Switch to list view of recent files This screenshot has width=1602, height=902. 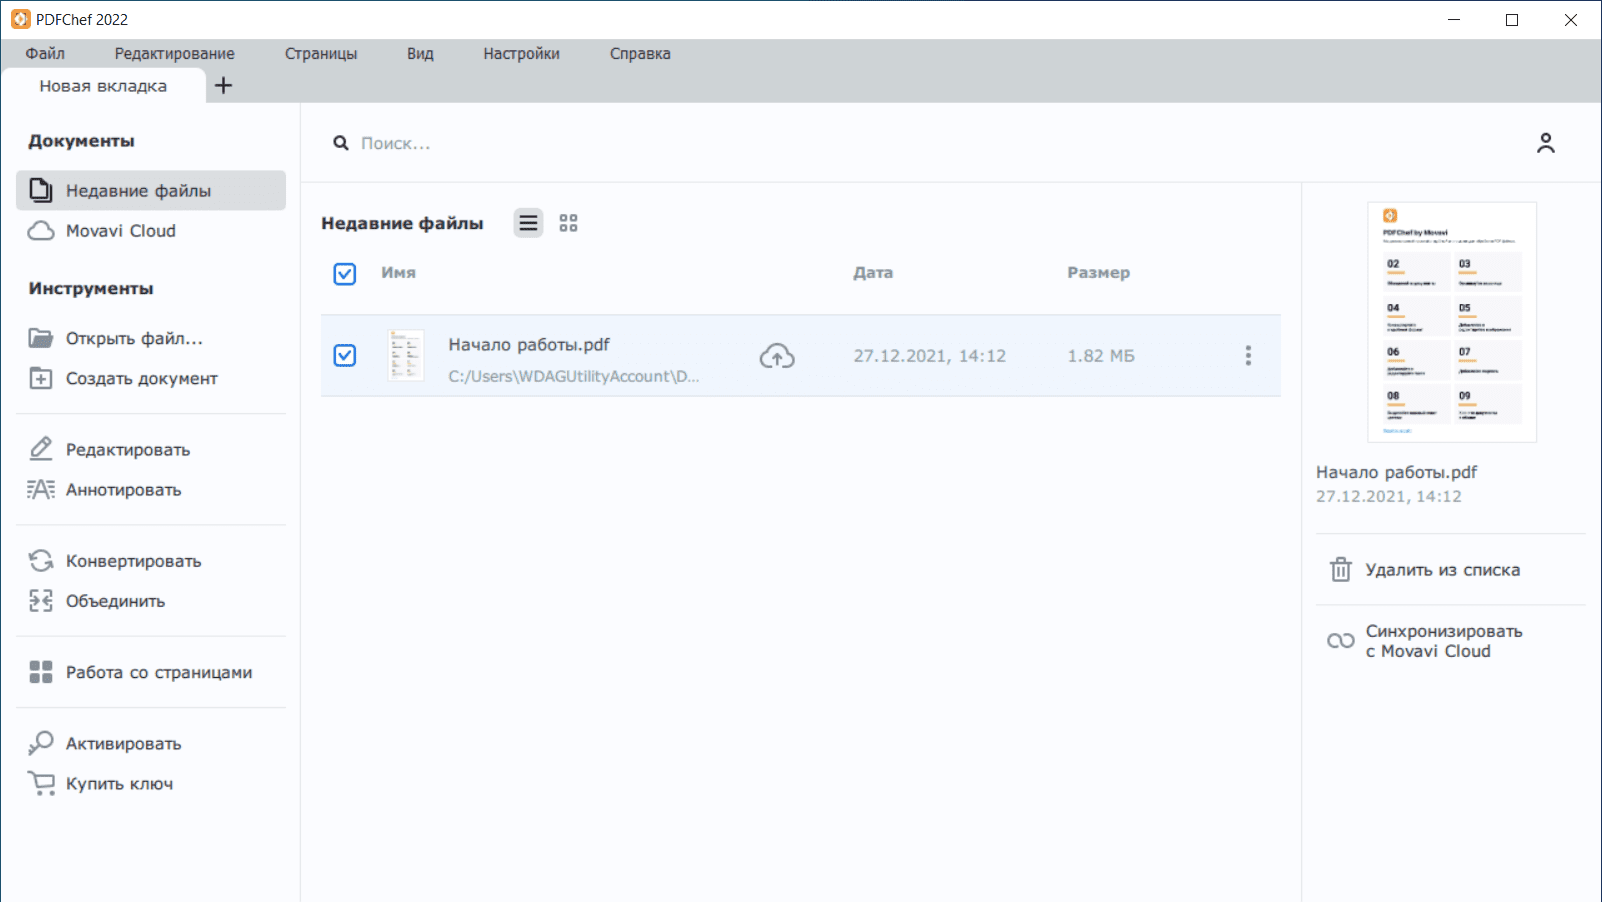(x=528, y=223)
